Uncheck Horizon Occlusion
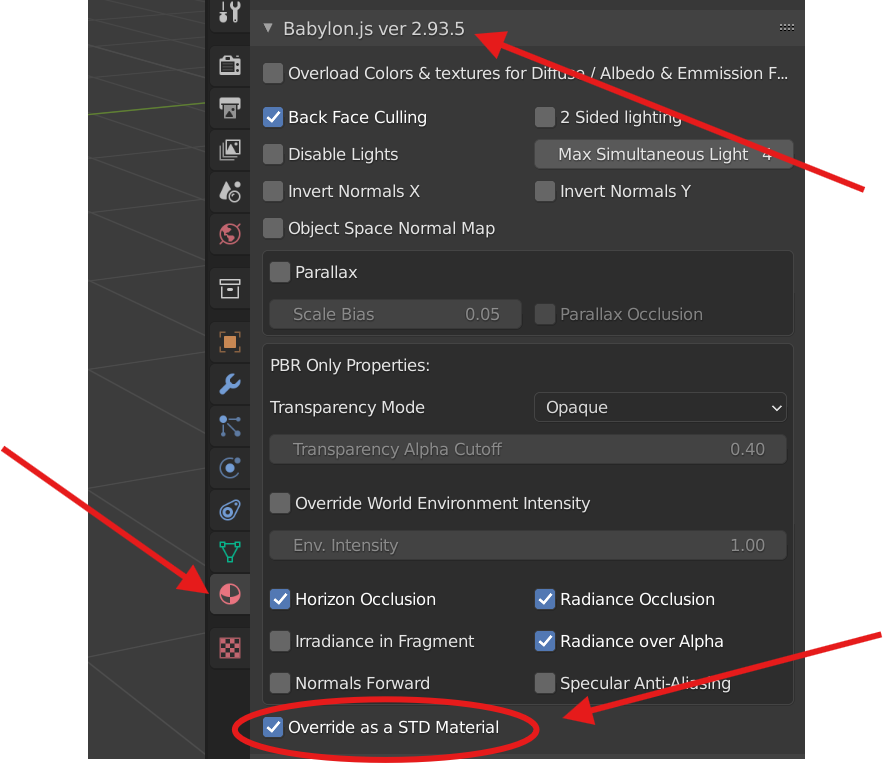Viewport: 883px width, 763px height. [x=280, y=599]
